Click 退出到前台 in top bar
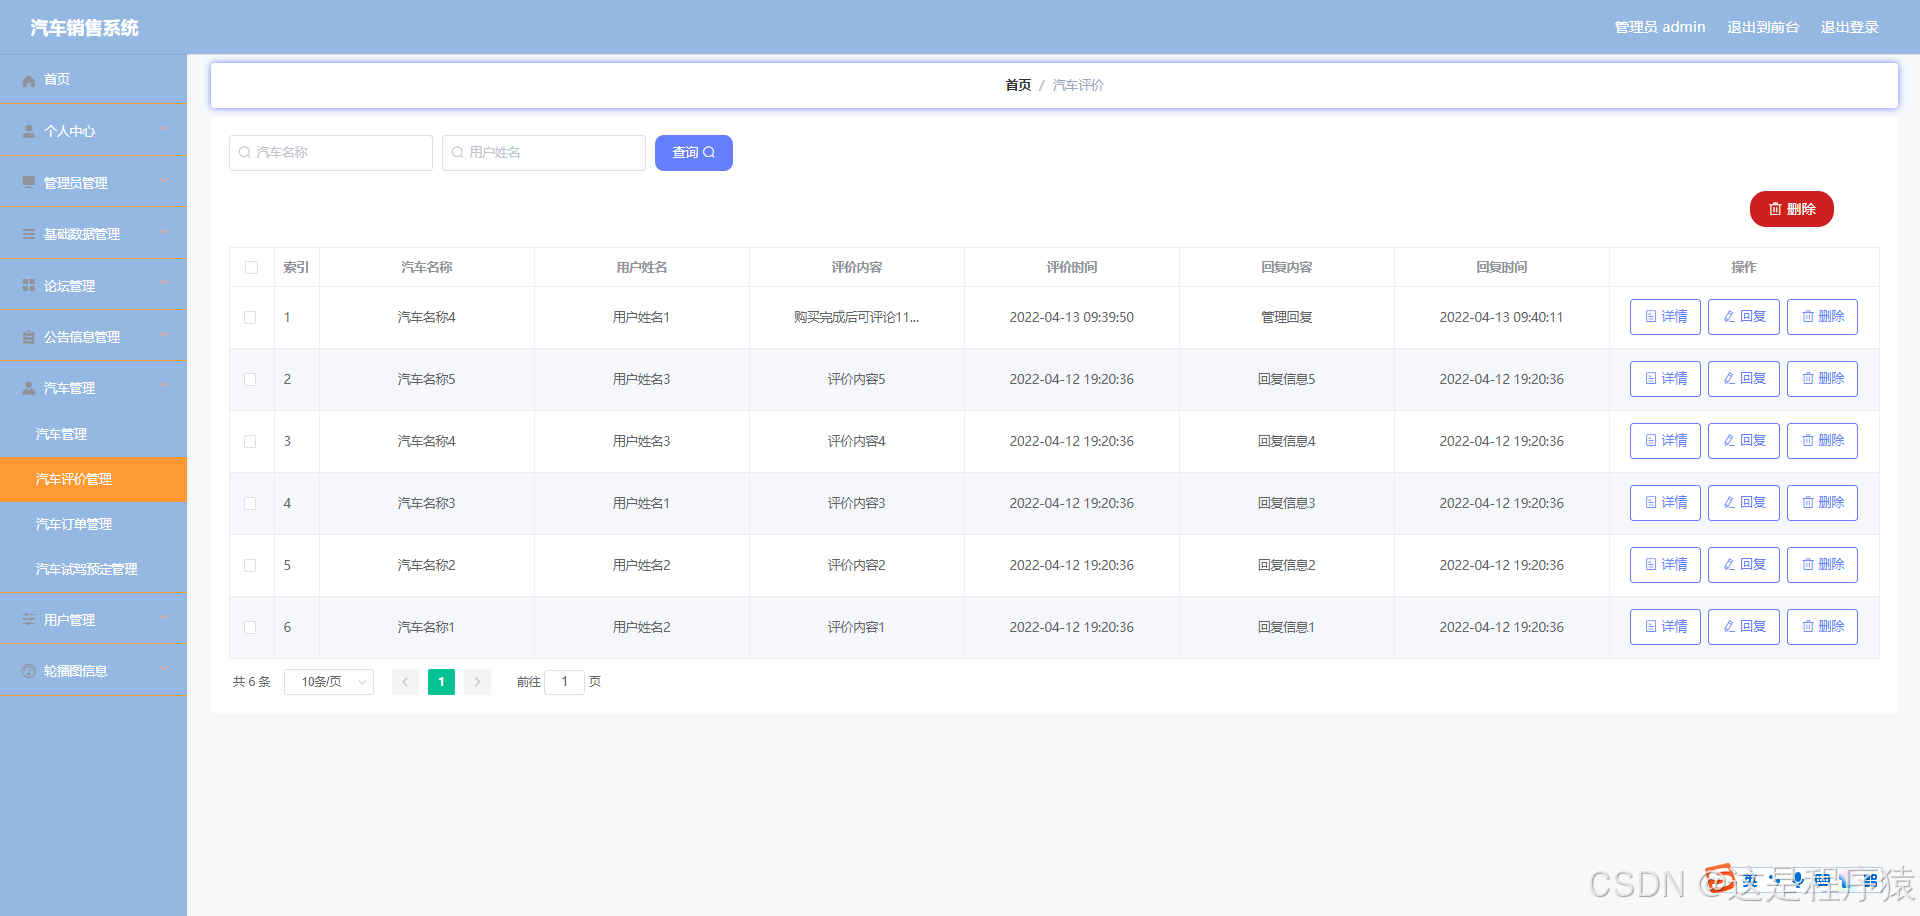Image resolution: width=1920 pixels, height=916 pixels. tap(1763, 27)
